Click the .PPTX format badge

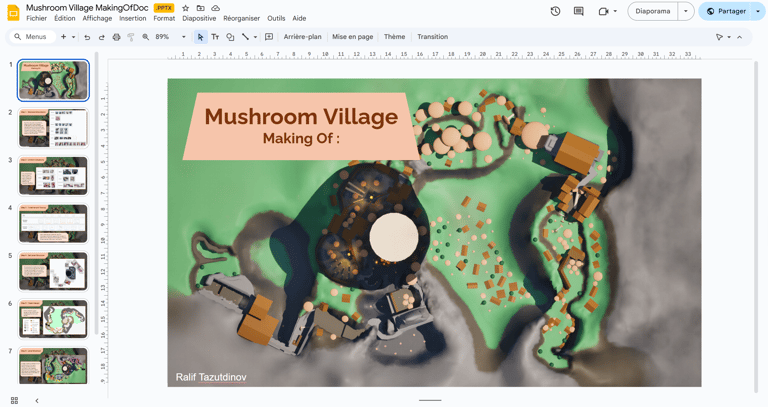pyautogui.click(x=164, y=8)
